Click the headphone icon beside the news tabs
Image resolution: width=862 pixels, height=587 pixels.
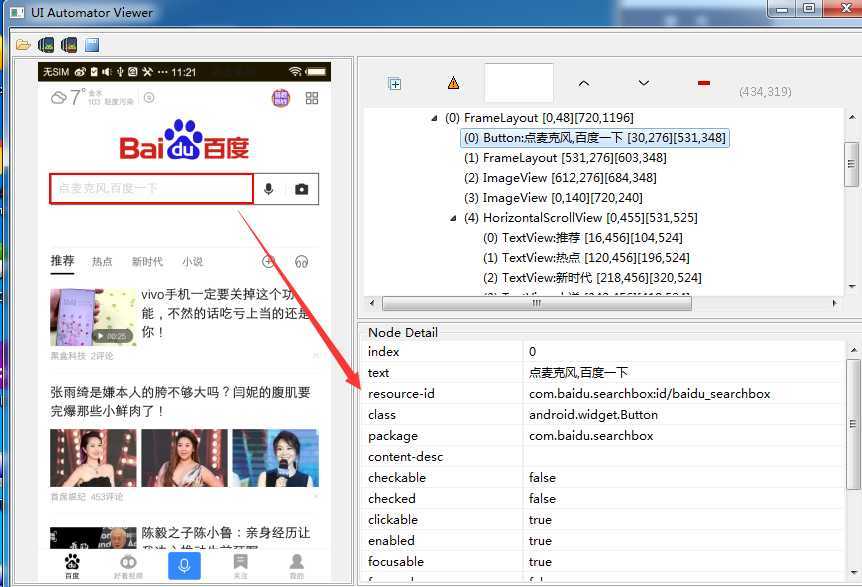point(301,262)
